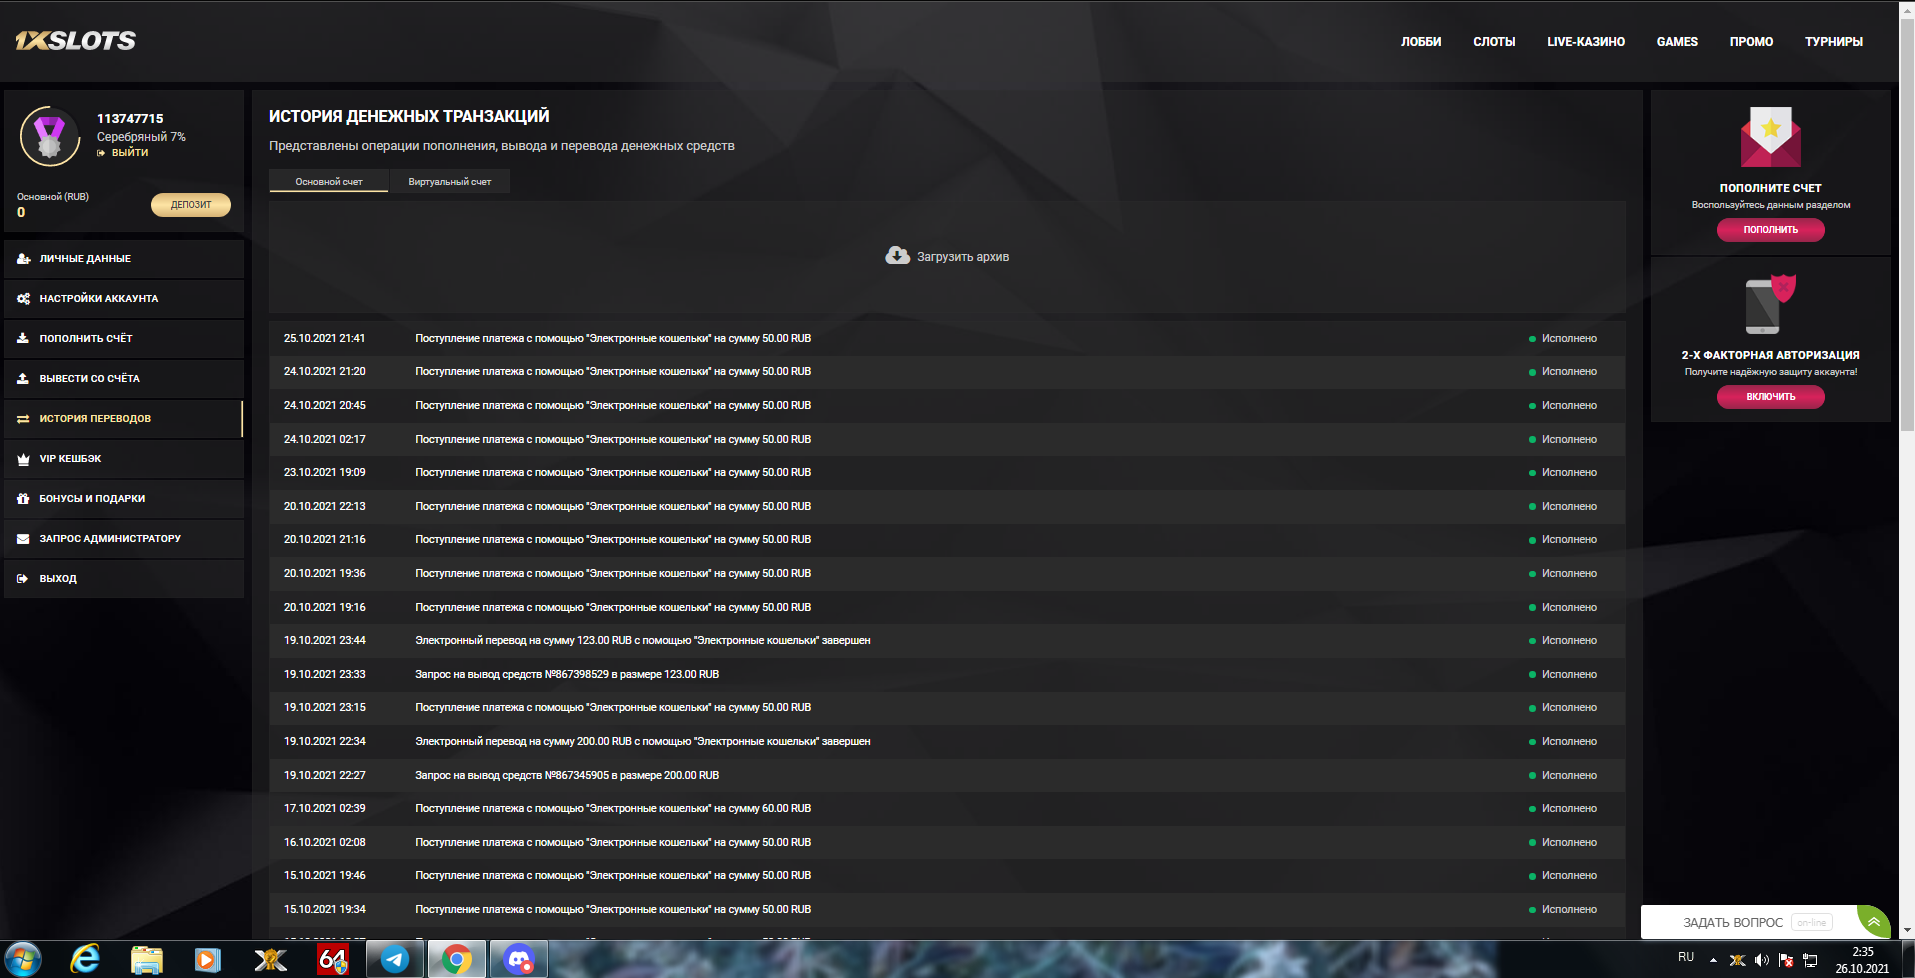Open the Action Center flag icon
Screen dimensions: 1915x978
tap(1786, 960)
